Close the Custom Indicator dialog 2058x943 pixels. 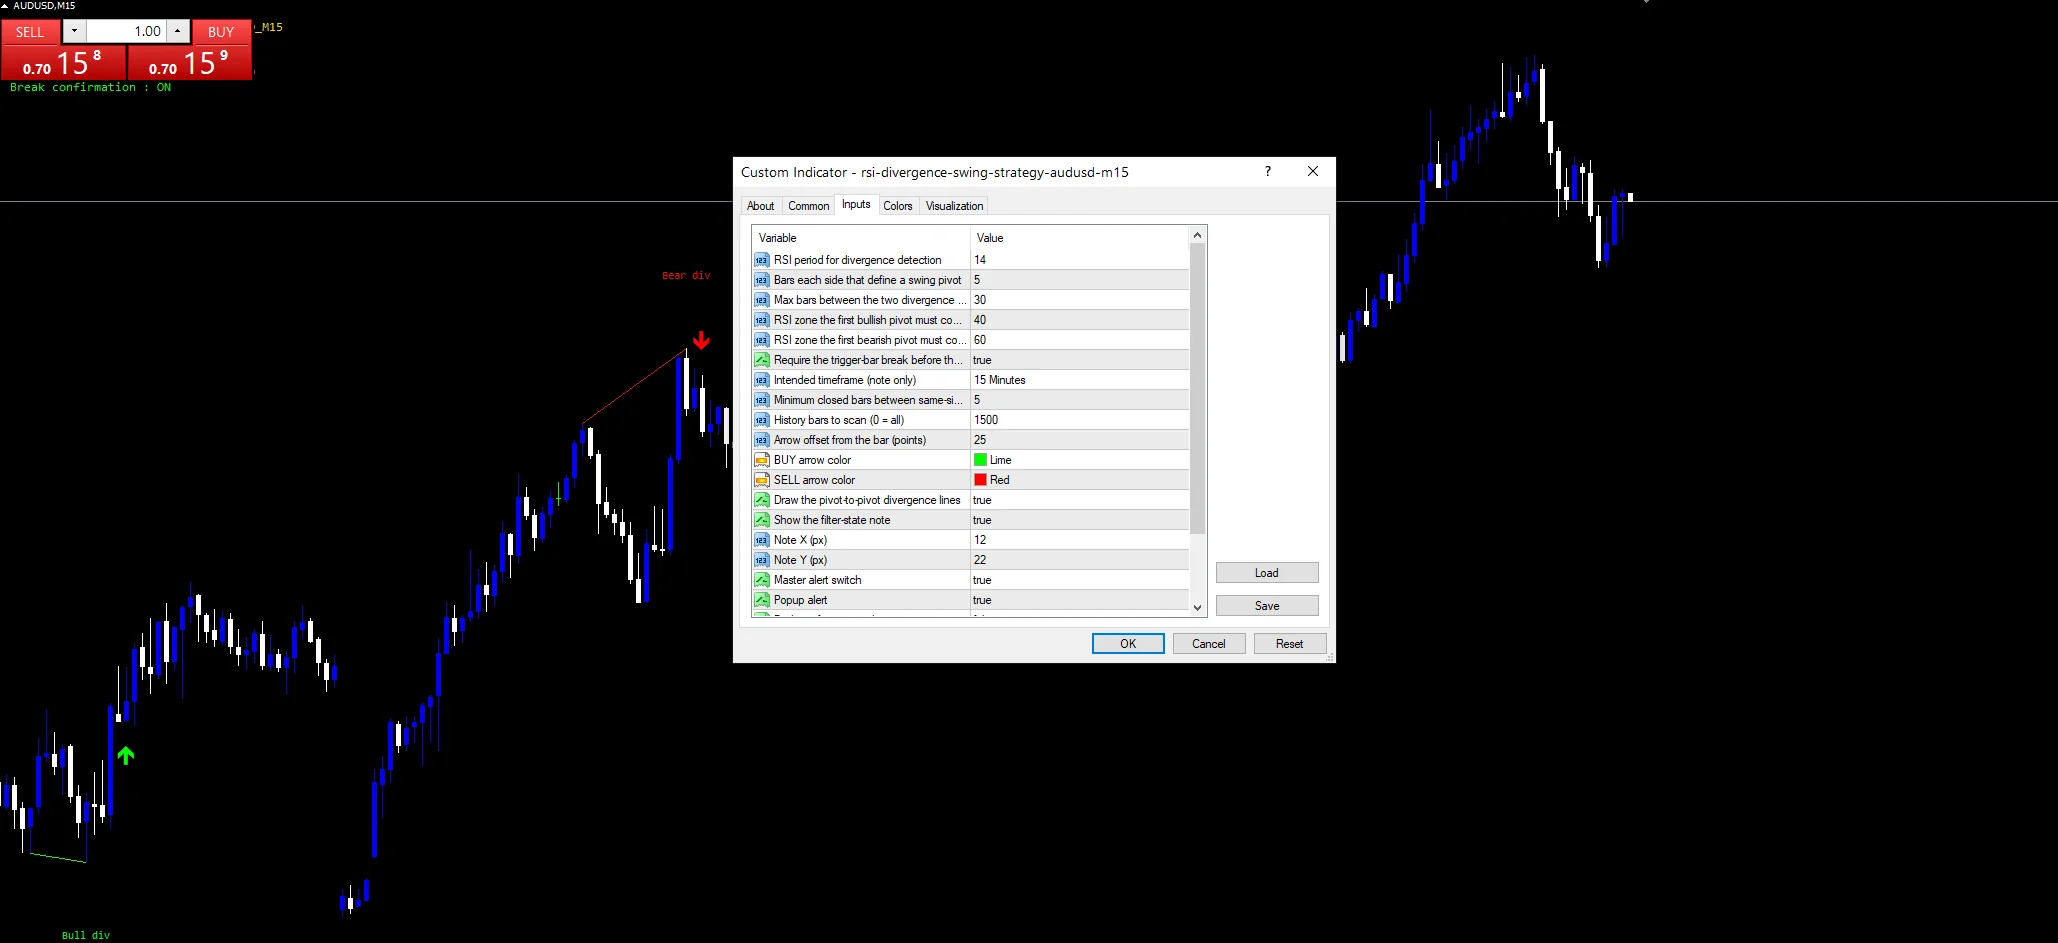(1313, 171)
